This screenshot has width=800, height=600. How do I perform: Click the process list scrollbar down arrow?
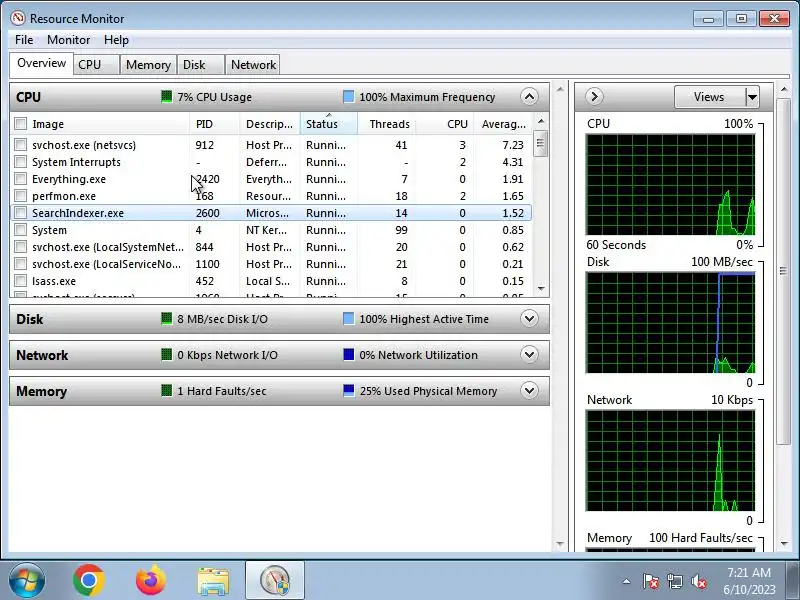click(x=541, y=289)
